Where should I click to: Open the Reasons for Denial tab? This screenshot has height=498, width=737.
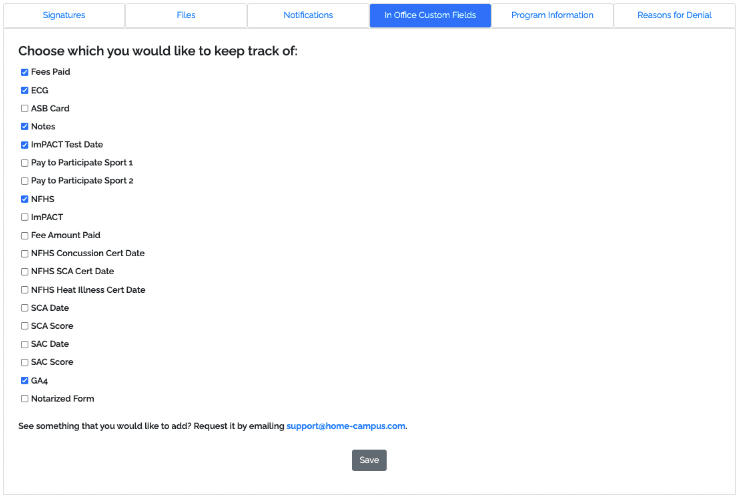674,16
